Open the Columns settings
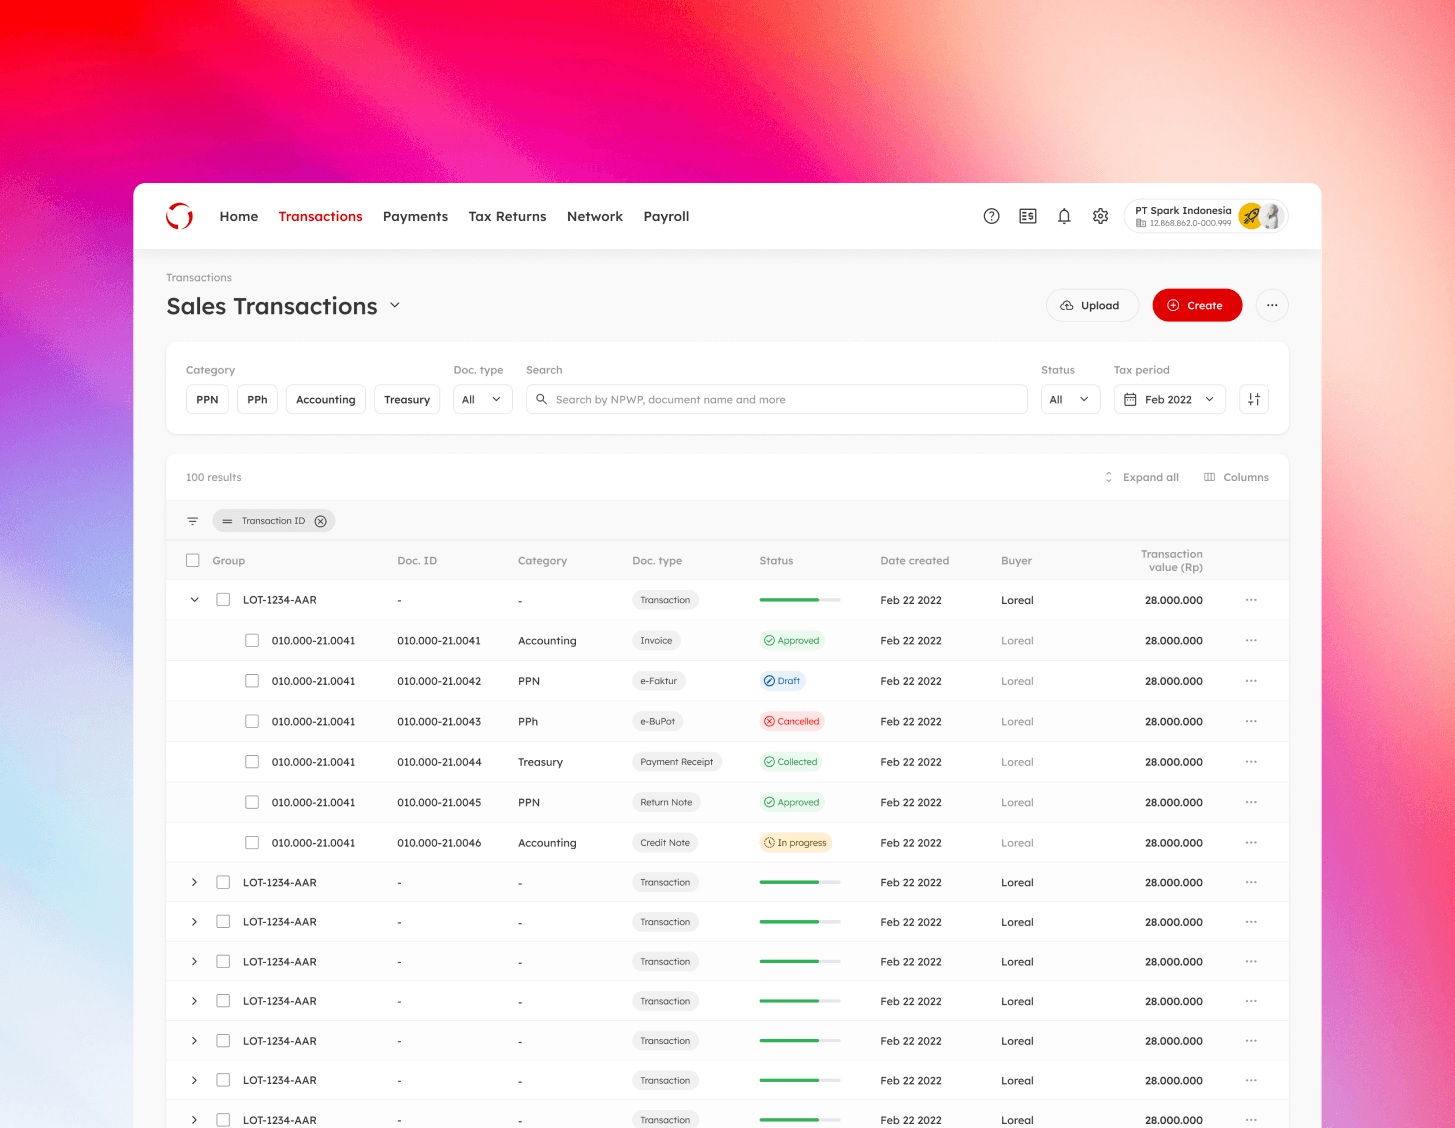Screen dimensions: 1455x1128 click(x=1236, y=477)
